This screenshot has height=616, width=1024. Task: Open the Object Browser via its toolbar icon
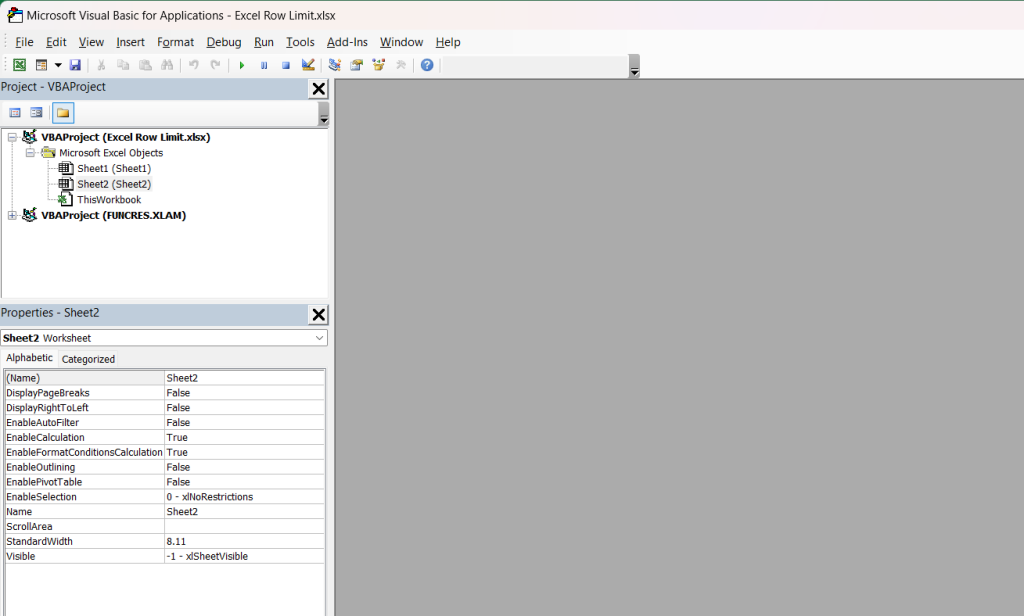378,64
